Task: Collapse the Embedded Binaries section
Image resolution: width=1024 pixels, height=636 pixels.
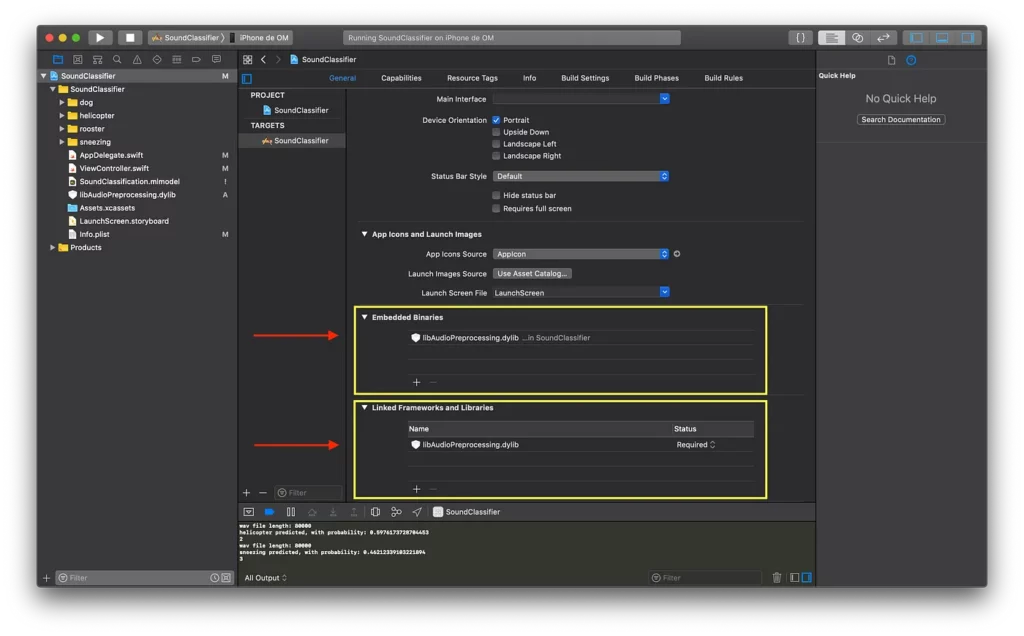Action: pyautogui.click(x=364, y=317)
